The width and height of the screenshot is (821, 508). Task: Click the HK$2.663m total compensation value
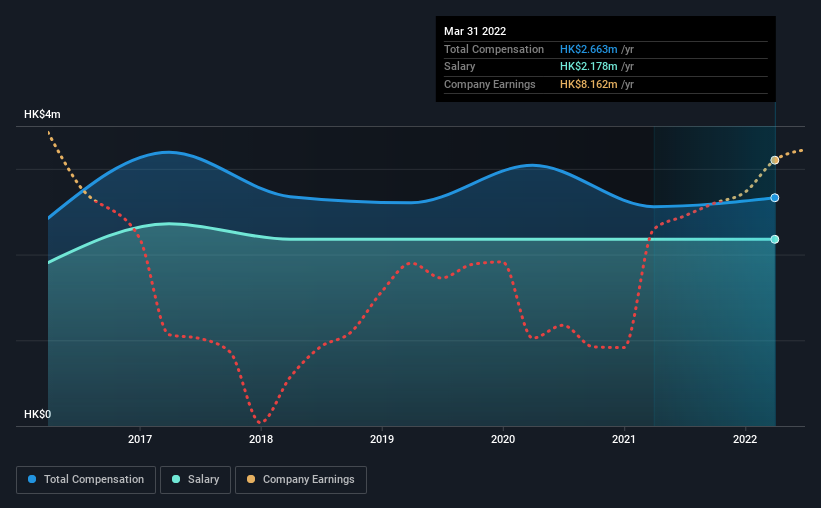click(589, 49)
